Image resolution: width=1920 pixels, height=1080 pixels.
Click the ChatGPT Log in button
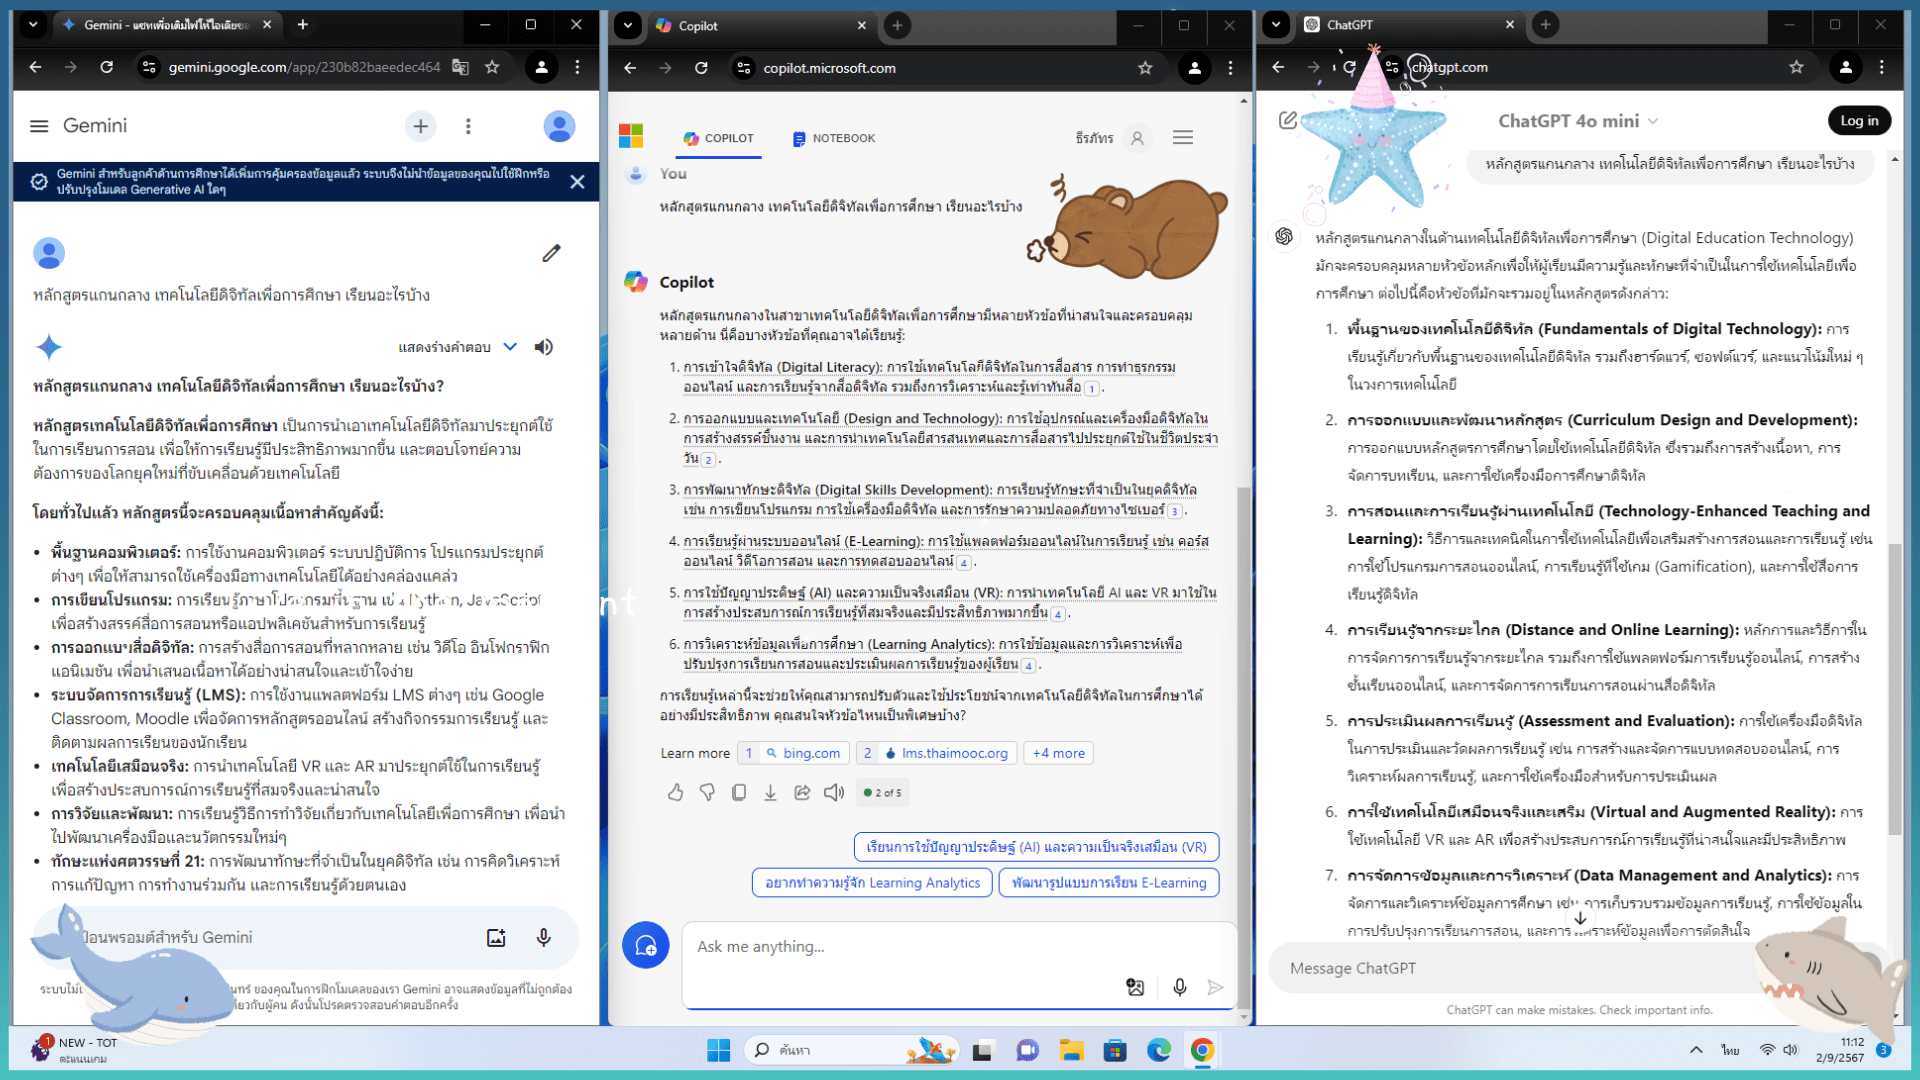tap(1859, 120)
